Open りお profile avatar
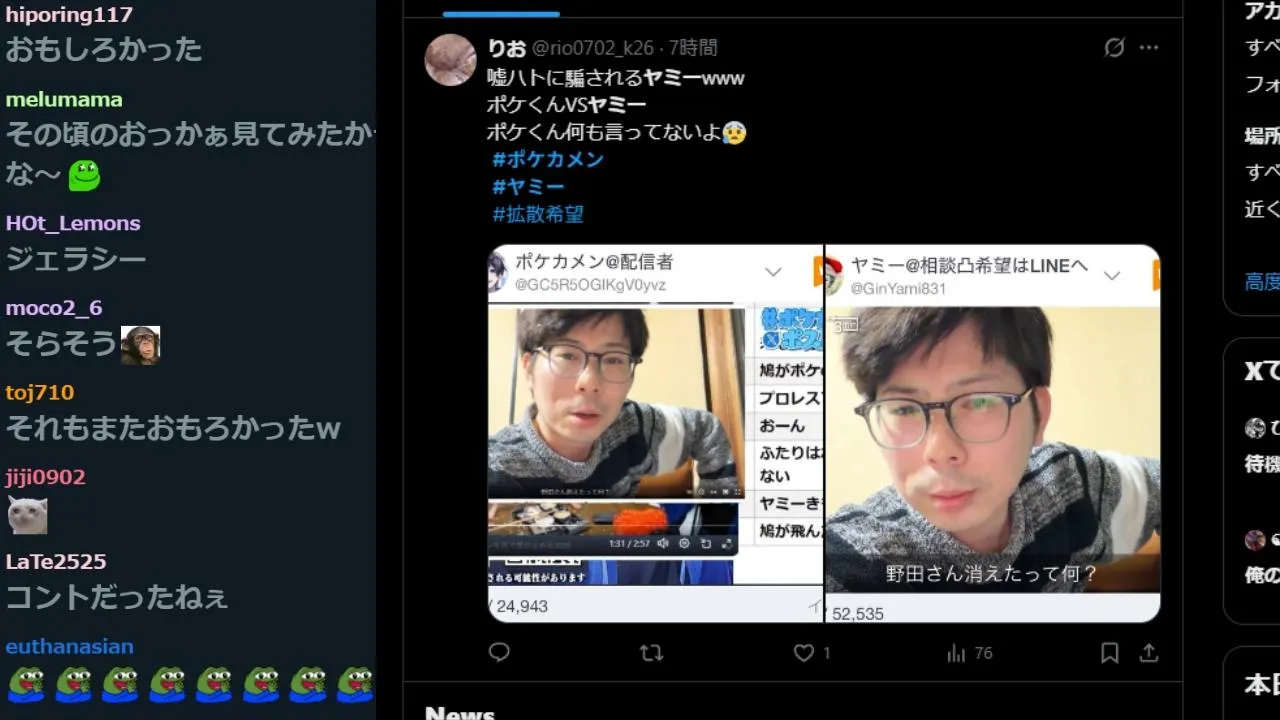This screenshot has width=1280, height=720. (x=450, y=60)
